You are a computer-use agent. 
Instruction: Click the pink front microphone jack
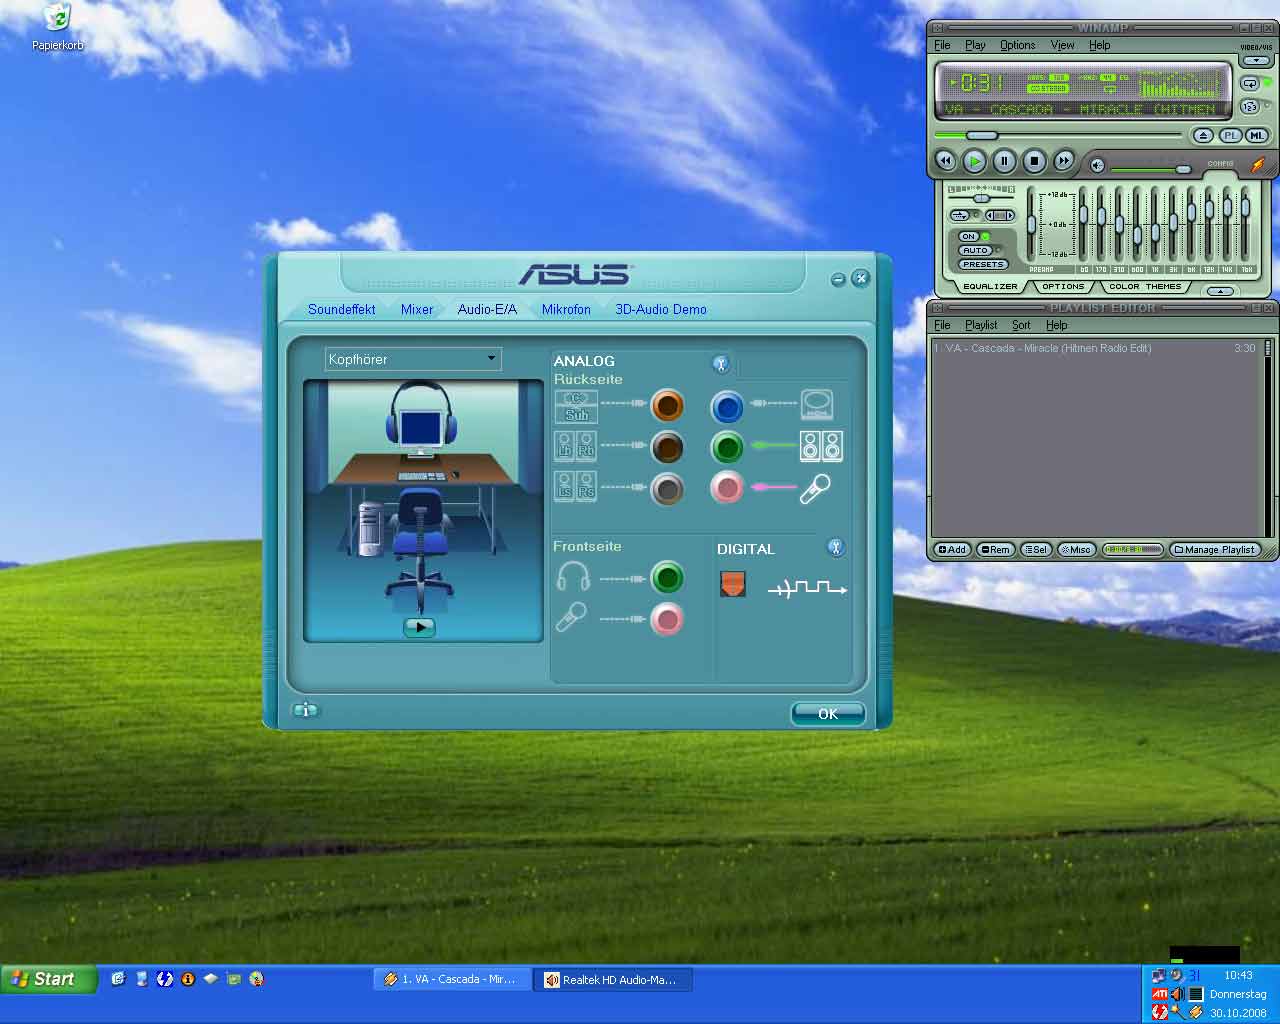pyautogui.click(x=667, y=620)
